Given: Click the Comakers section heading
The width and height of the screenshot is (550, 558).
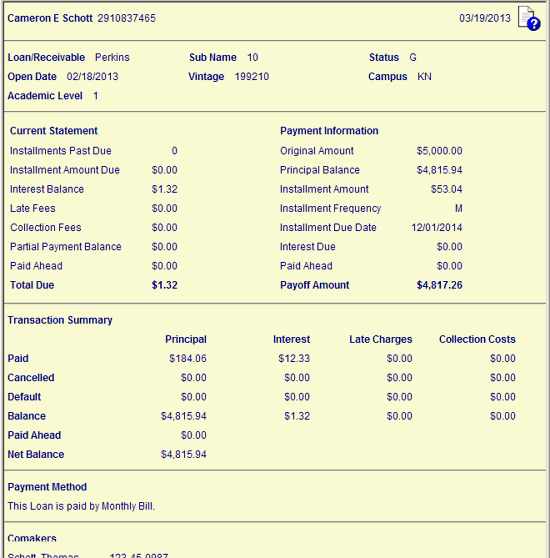Looking at the screenshot, I should click(32, 538).
